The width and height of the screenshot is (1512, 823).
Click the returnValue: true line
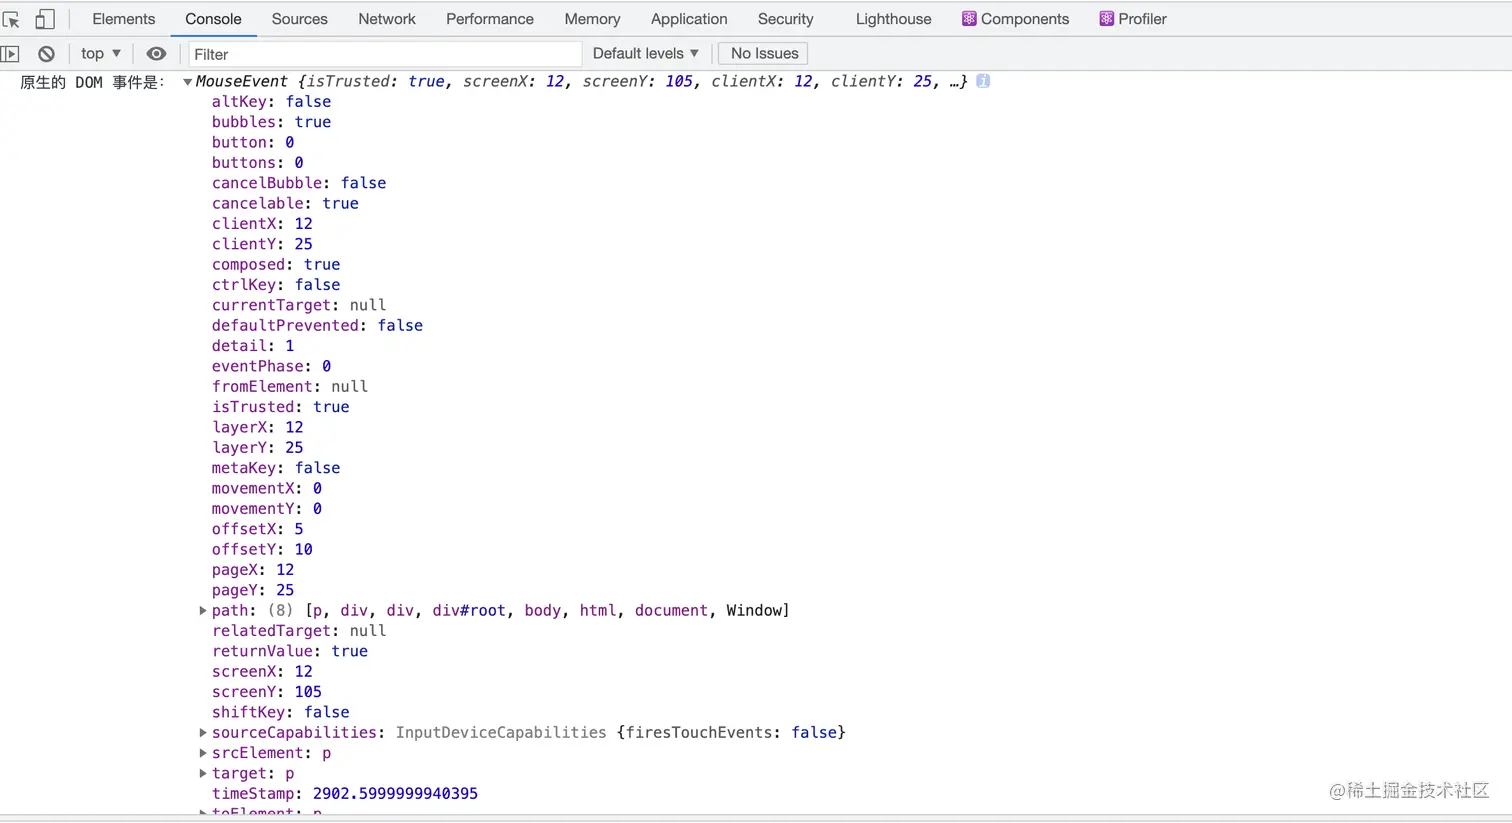coord(290,651)
